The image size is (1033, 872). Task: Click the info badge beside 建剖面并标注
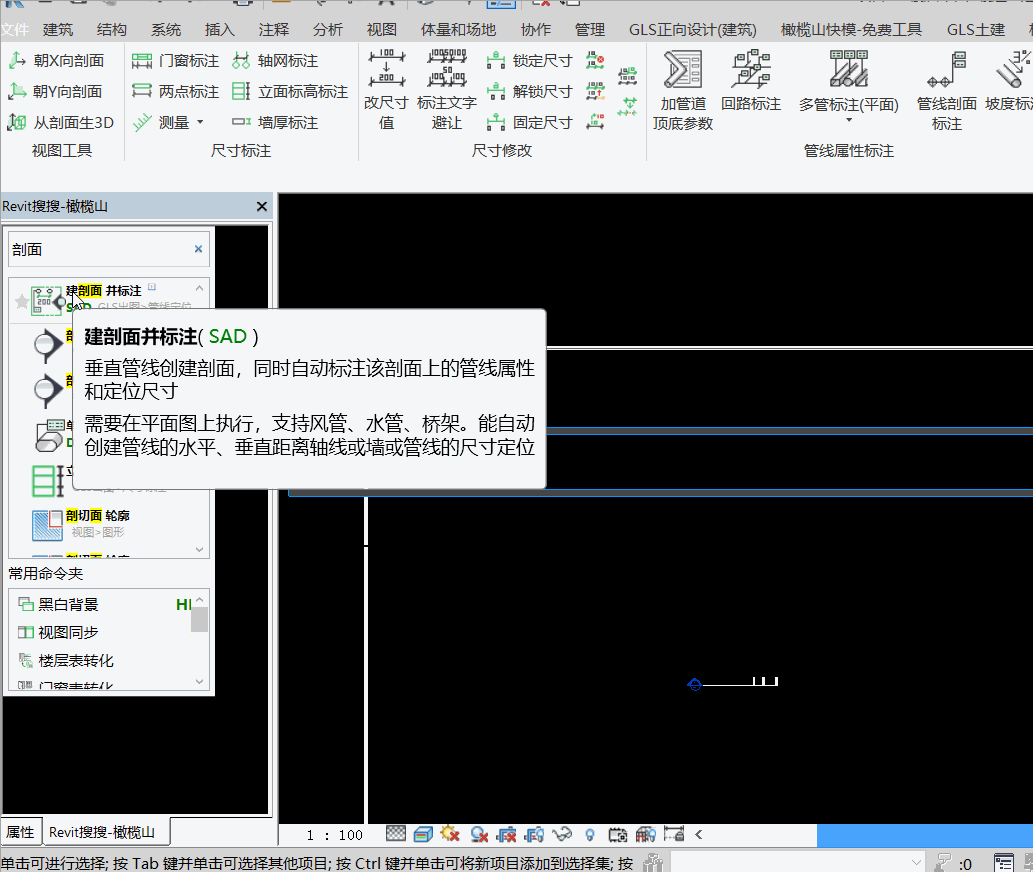pyautogui.click(x=152, y=286)
